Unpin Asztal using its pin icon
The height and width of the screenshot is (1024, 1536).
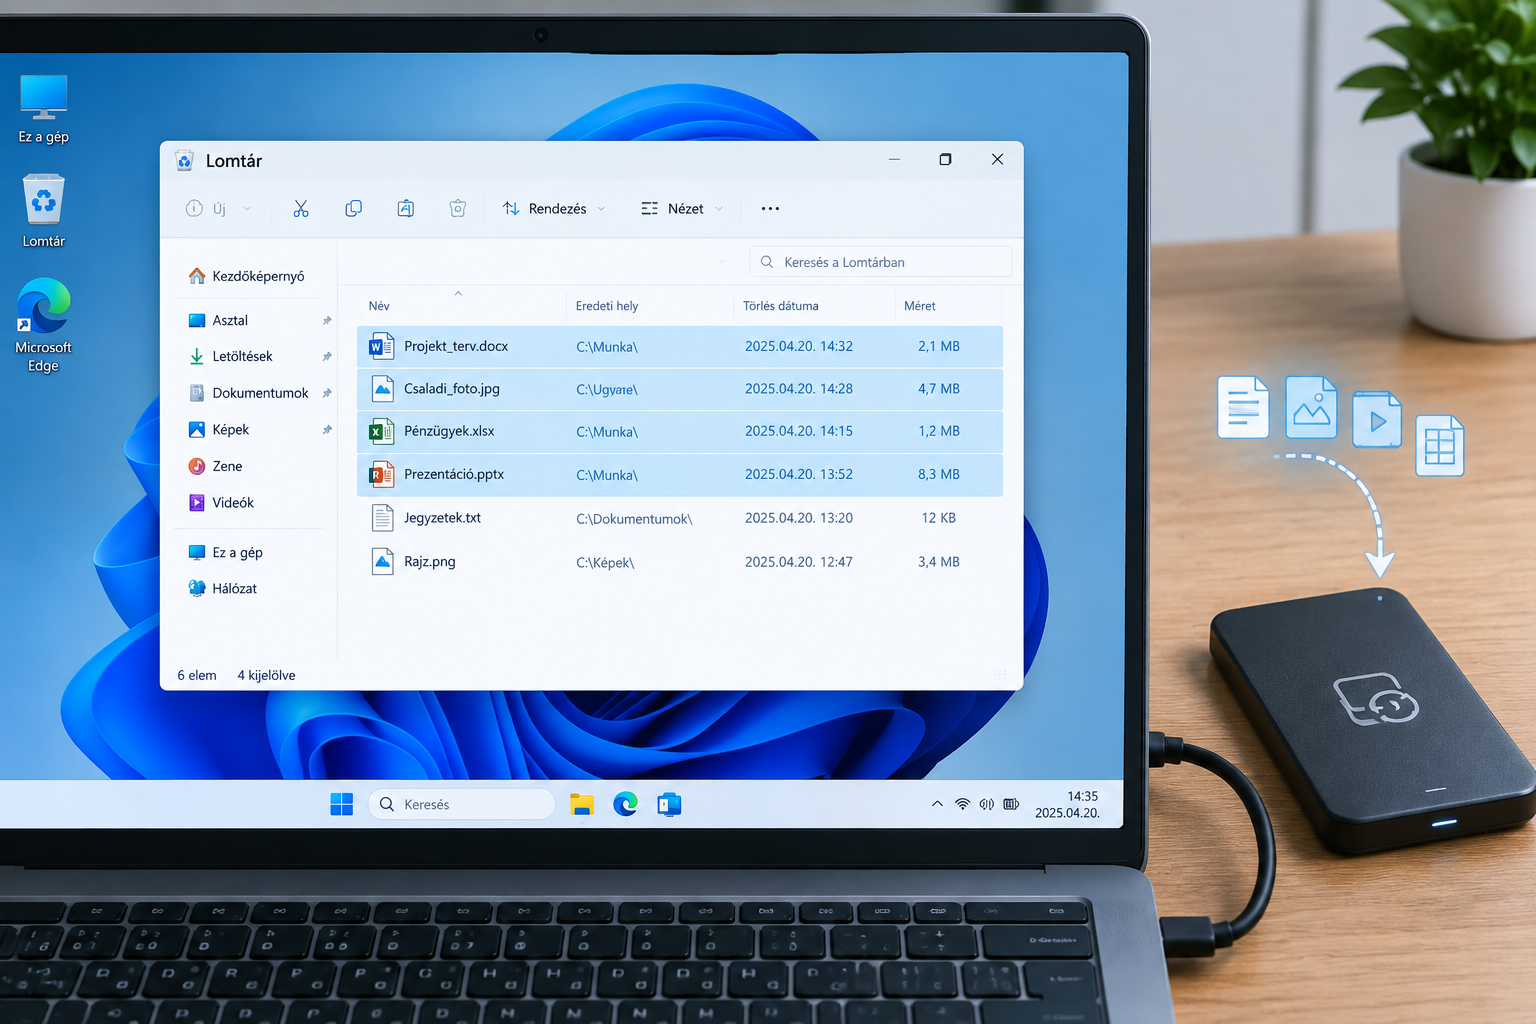point(326,321)
